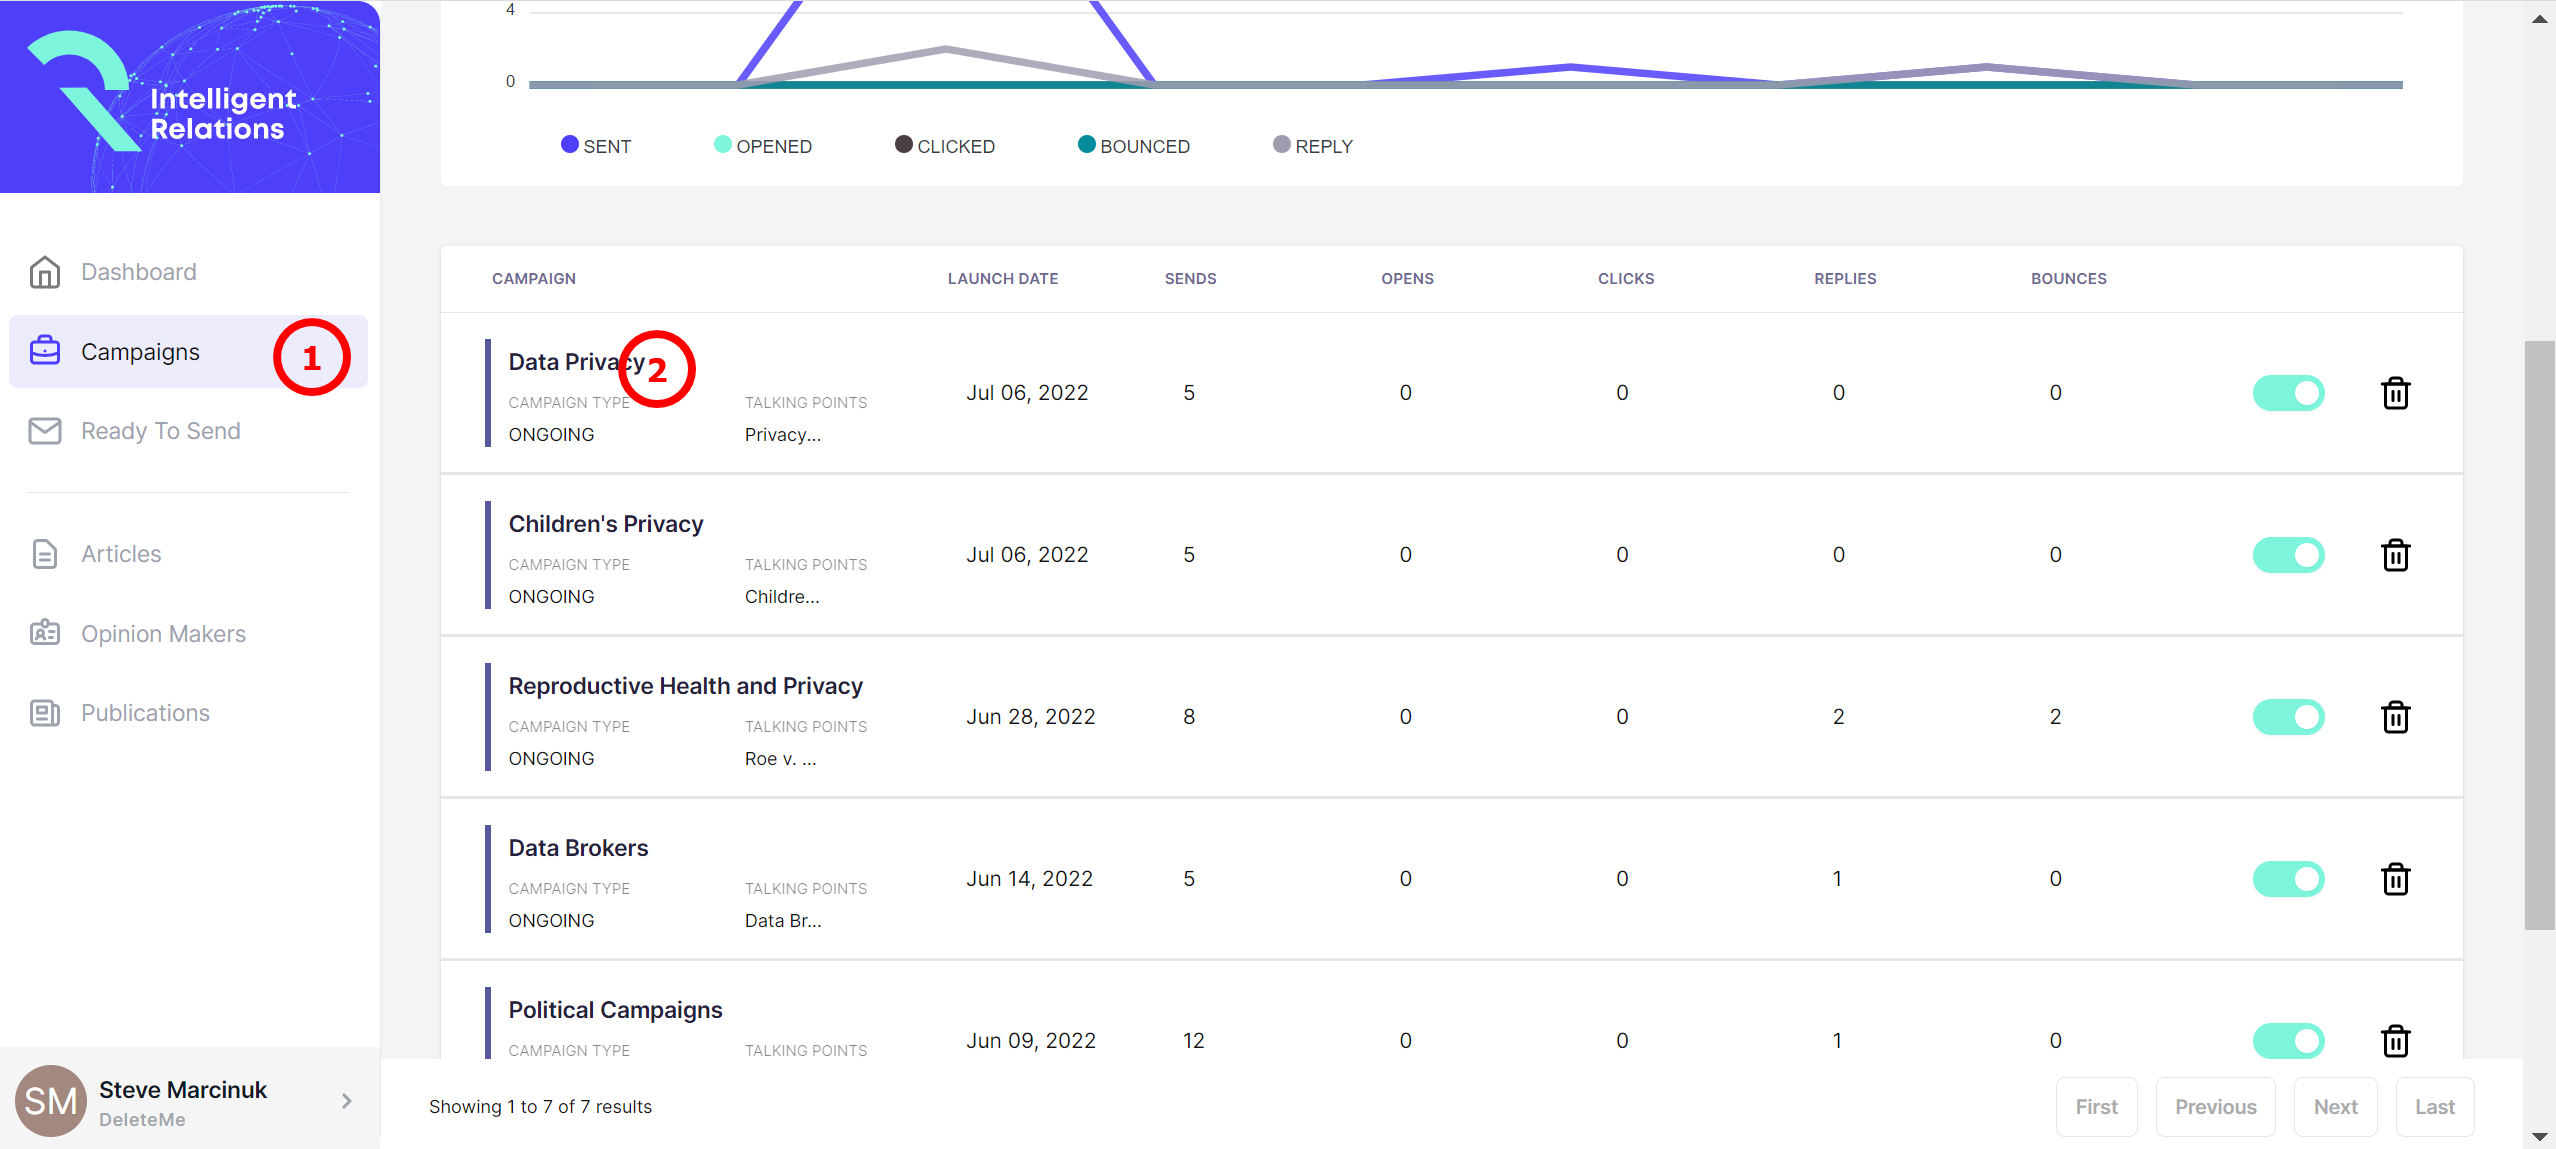The image size is (2556, 1149).
Task: Click the Articles document icon
Action: [x=45, y=554]
